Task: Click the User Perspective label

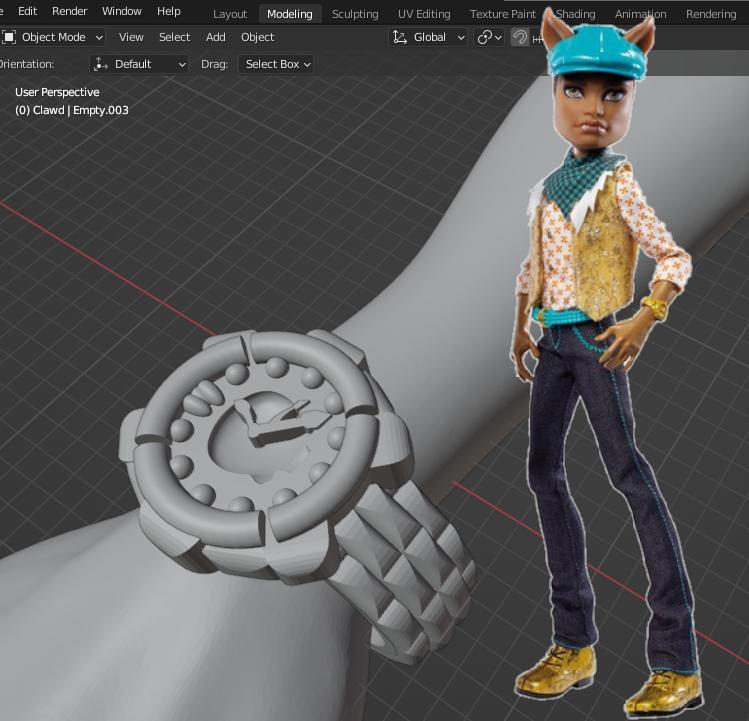Action: 57,92
